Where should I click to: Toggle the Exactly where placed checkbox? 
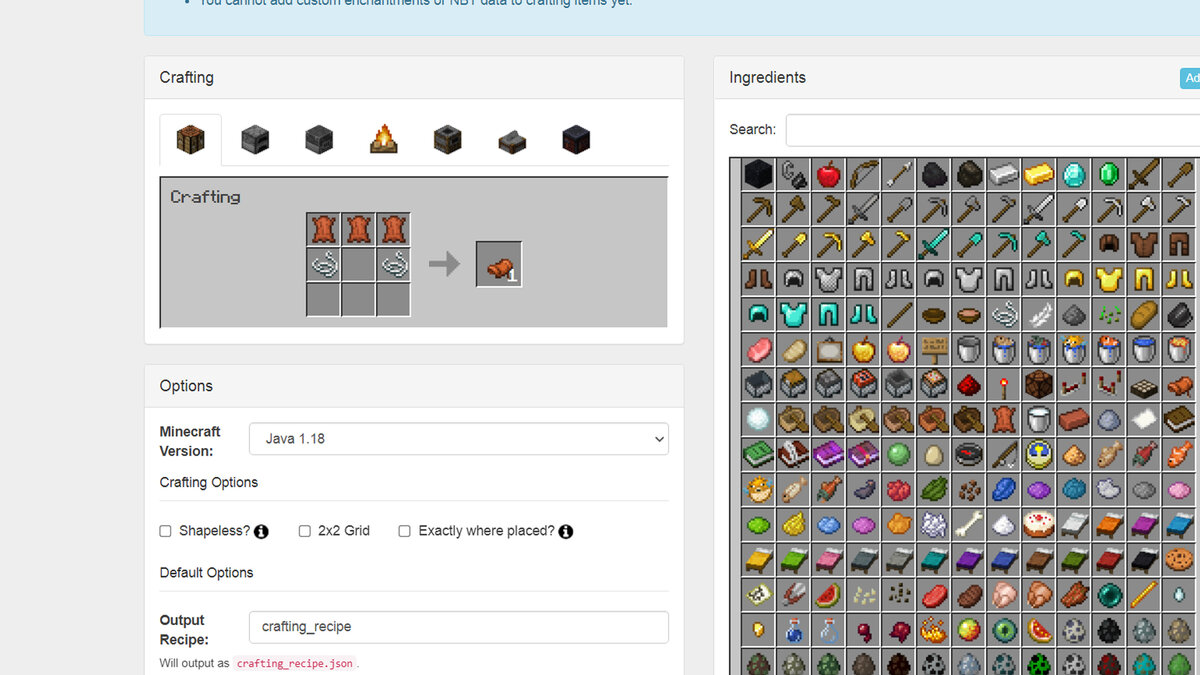405,531
